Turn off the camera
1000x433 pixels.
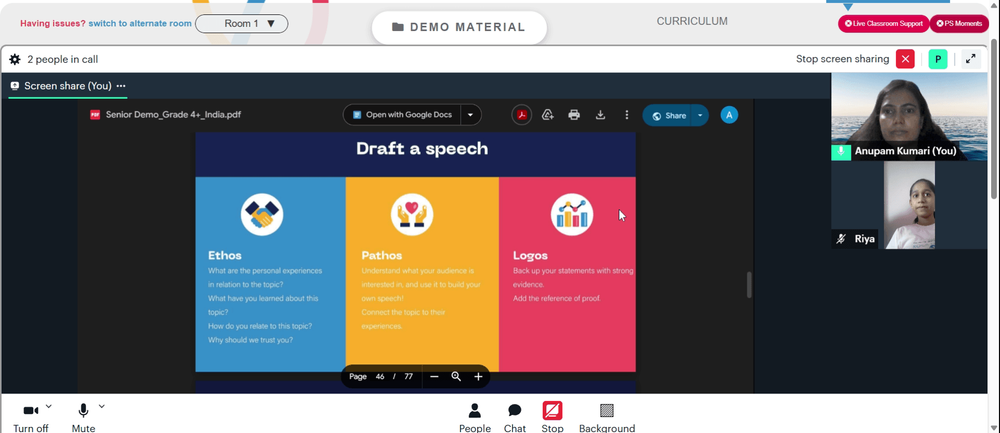(x=31, y=418)
